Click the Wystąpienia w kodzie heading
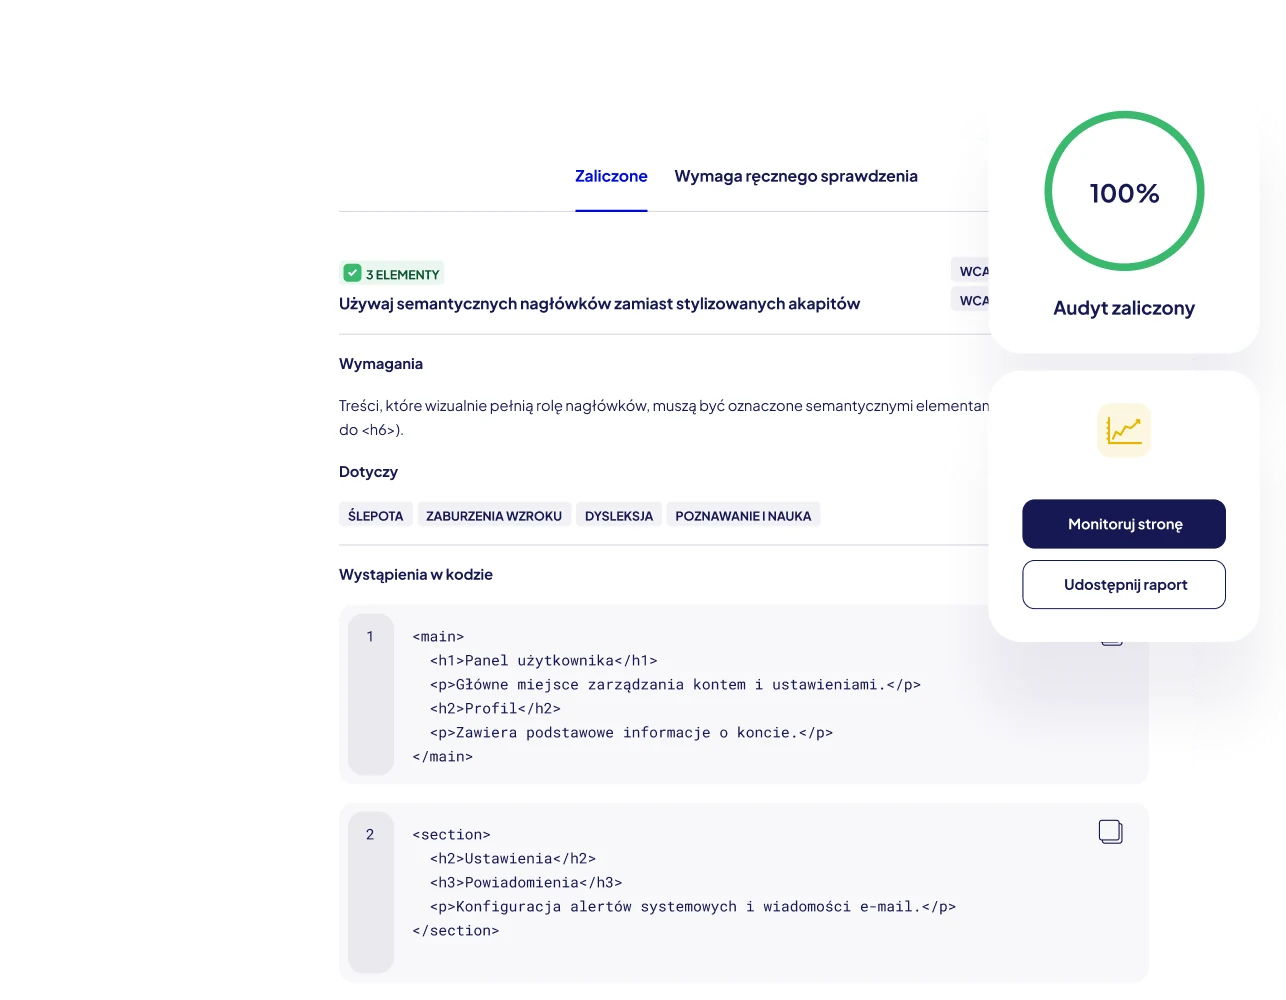 (x=416, y=575)
